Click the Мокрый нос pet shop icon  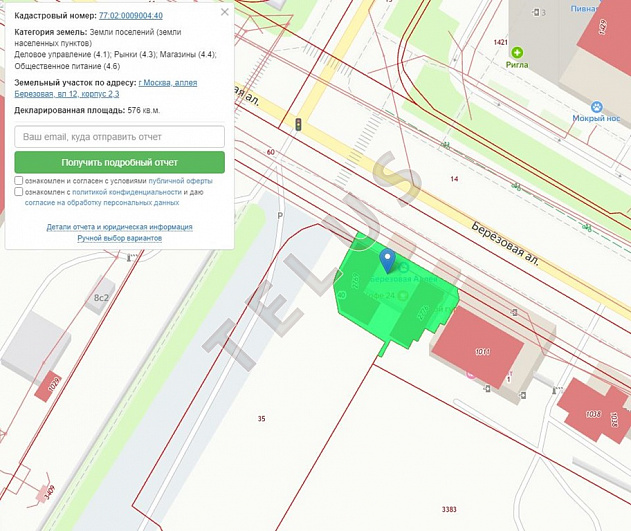point(597,107)
